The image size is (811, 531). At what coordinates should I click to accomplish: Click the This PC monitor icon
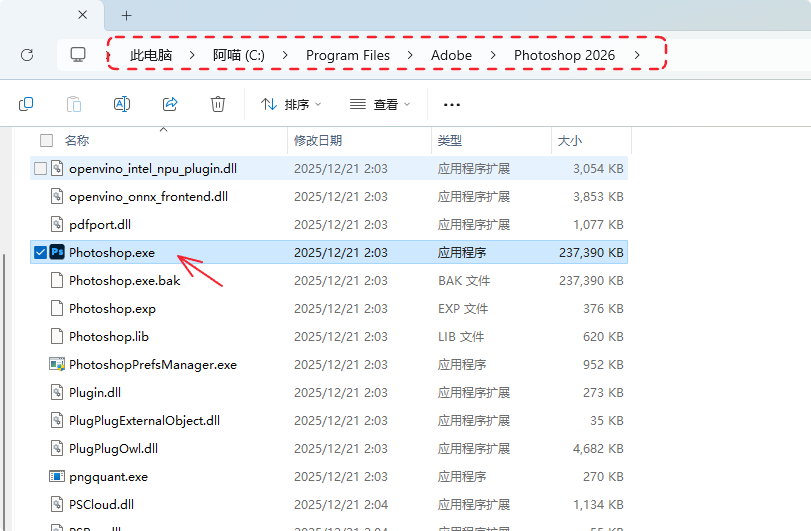point(78,55)
